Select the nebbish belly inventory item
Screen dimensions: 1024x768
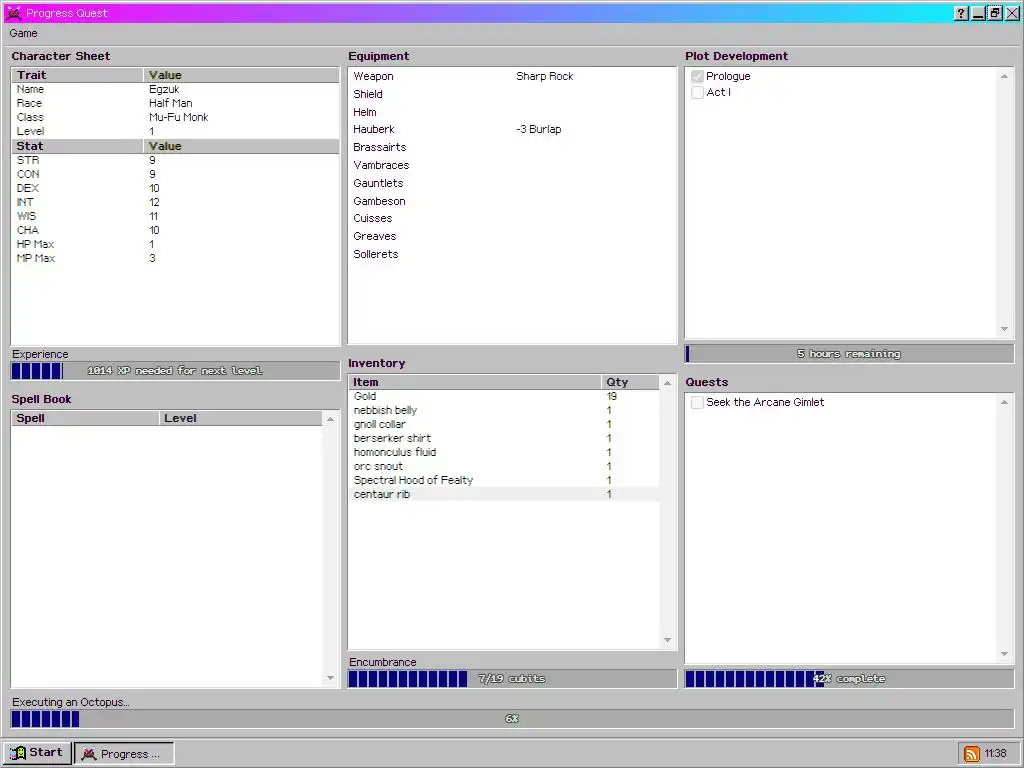(x=504, y=410)
